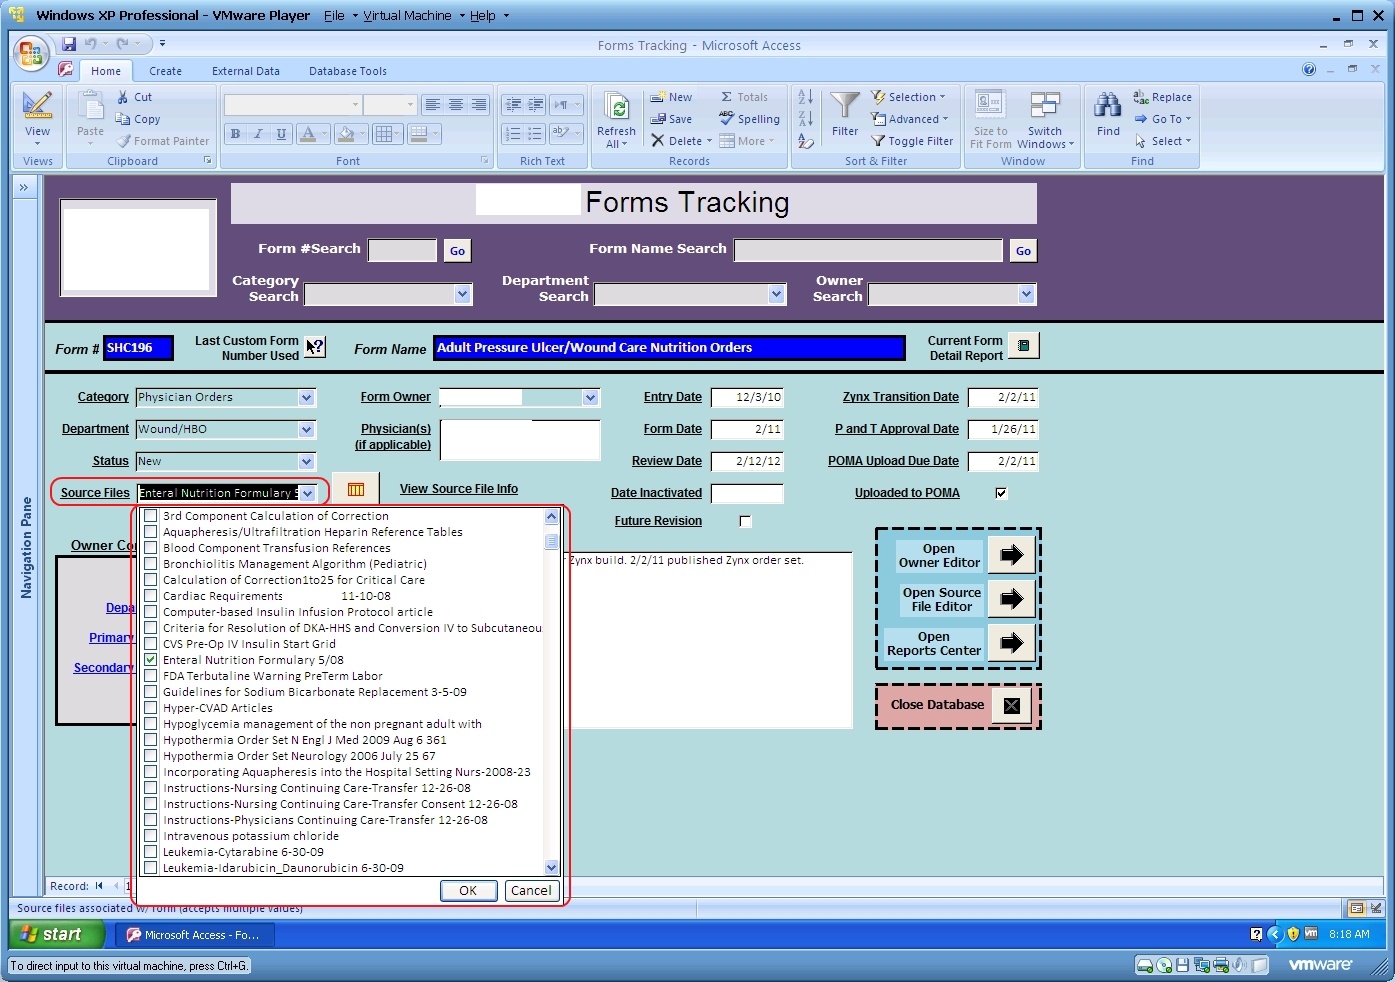
Task: Click scroll-down arrow of source files list
Action: pyautogui.click(x=551, y=867)
